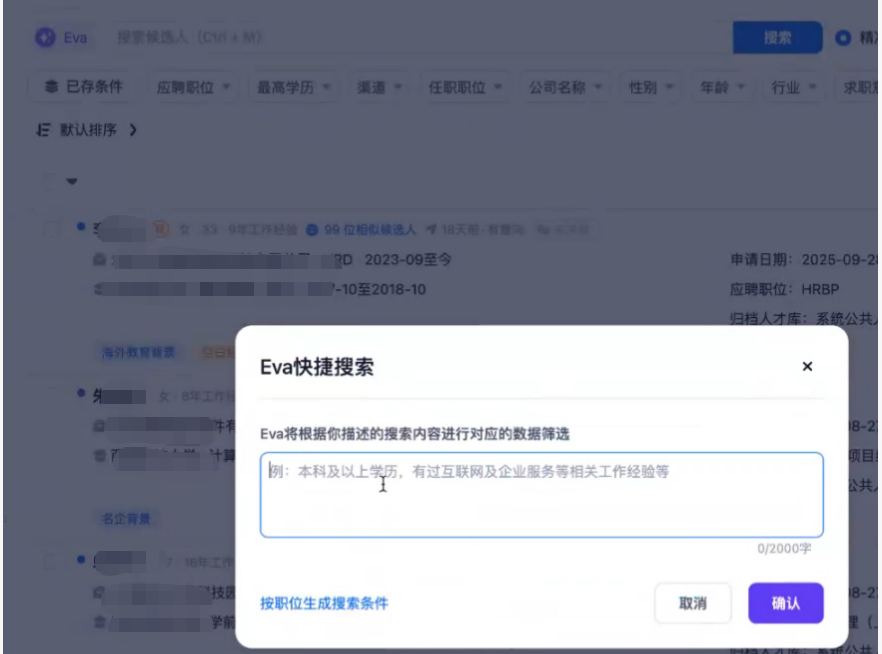The image size is (882, 654).
Task: Tick the select-all checkbox above candidate list
Action: pyautogui.click(x=50, y=181)
